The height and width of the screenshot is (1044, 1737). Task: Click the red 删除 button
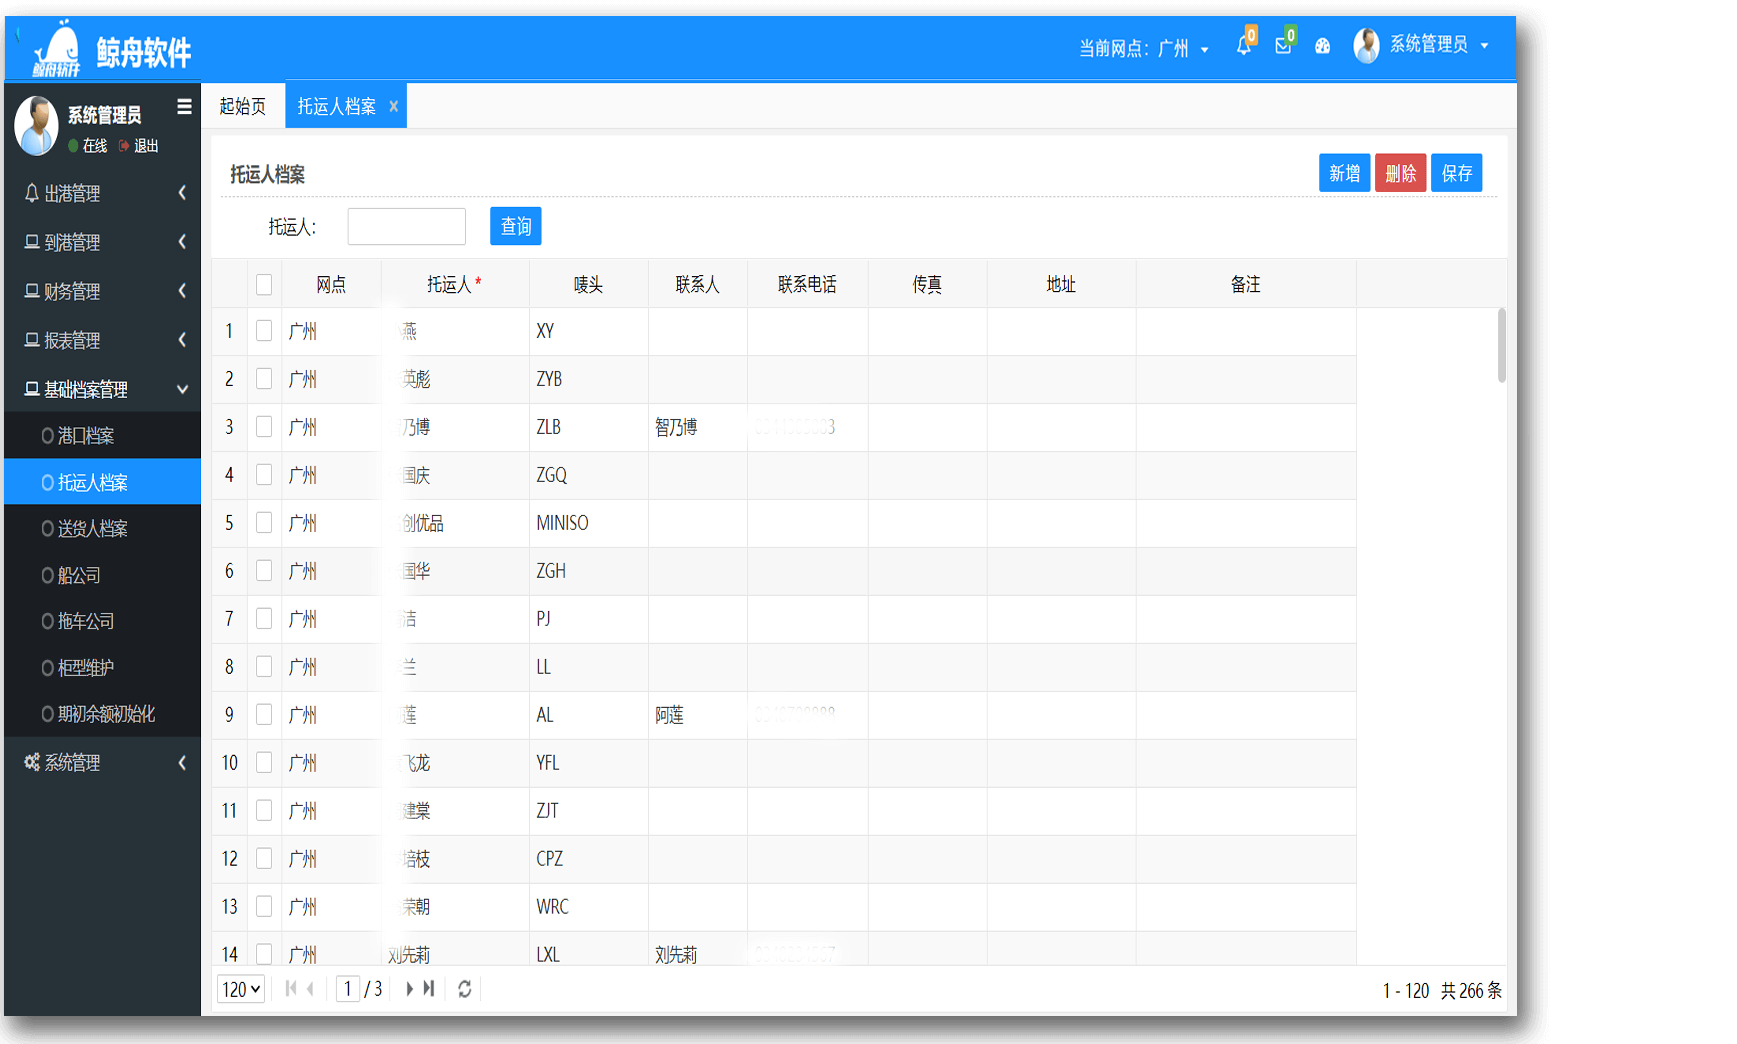[1399, 174]
